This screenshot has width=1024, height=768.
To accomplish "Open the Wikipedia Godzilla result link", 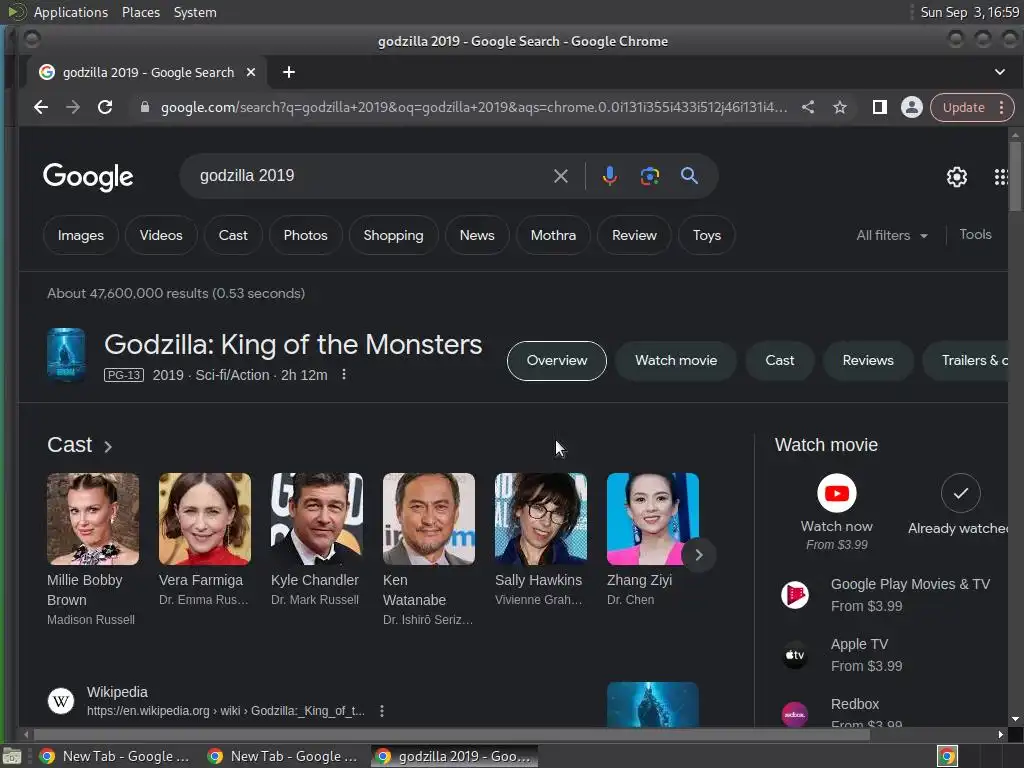I will (225, 711).
